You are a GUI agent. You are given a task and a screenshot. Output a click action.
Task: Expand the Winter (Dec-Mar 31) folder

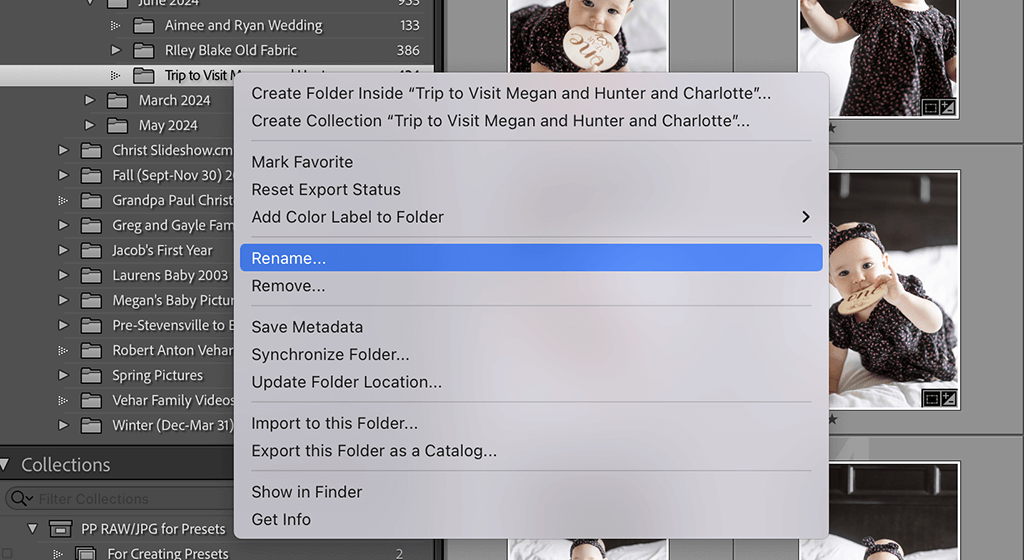(x=63, y=425)
